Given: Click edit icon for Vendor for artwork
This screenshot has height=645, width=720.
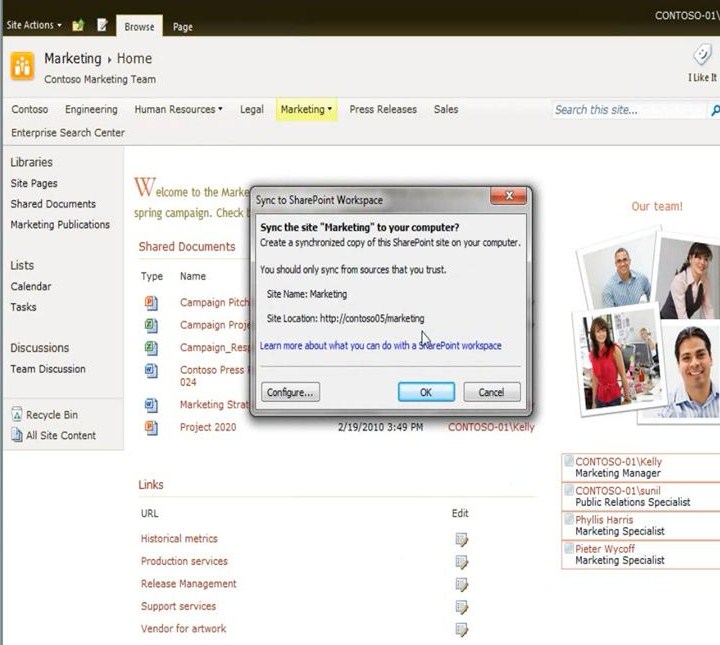Looking at the screenshot, I should tap(461, 629).
